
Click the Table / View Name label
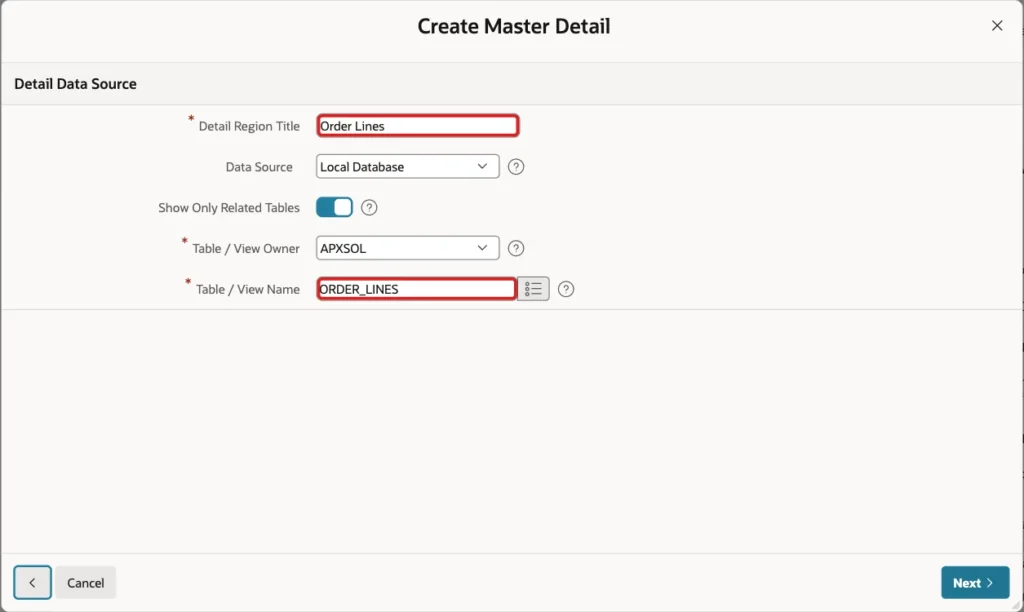tap(248, 289)
